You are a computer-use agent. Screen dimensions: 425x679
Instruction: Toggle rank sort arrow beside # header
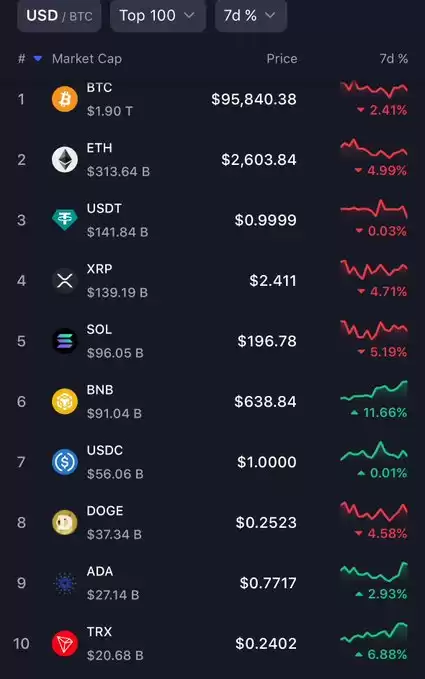click(x=38, y=58)
